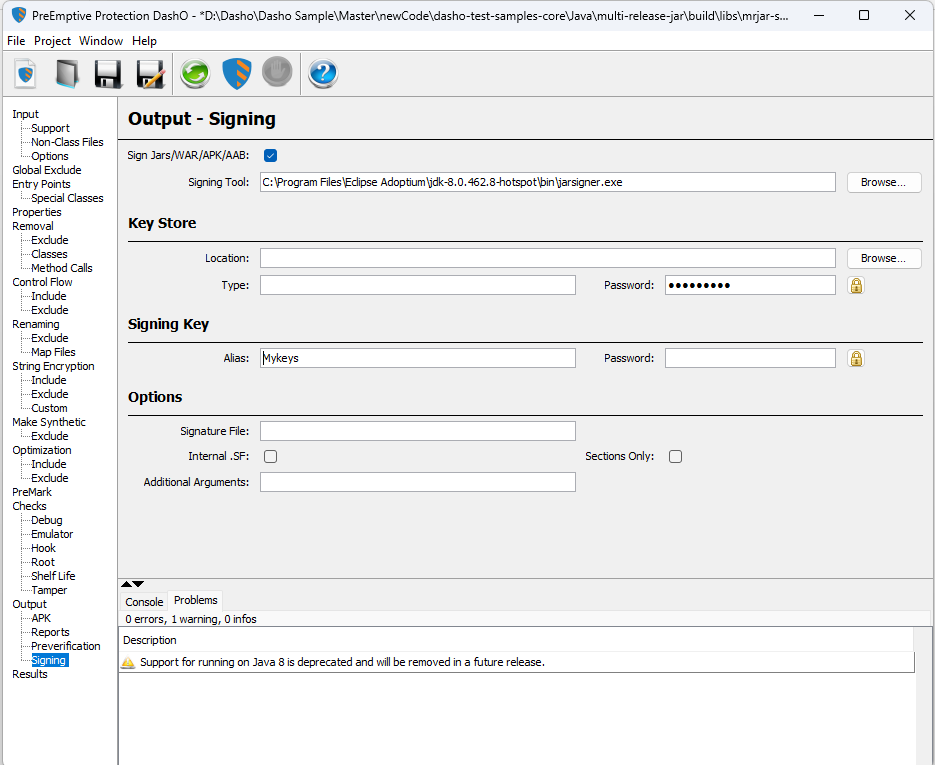This screenshot has width=935, height=765.
Task: Click the Signing Tool path field
Action: pyautogui.click(x=547, y=182)
